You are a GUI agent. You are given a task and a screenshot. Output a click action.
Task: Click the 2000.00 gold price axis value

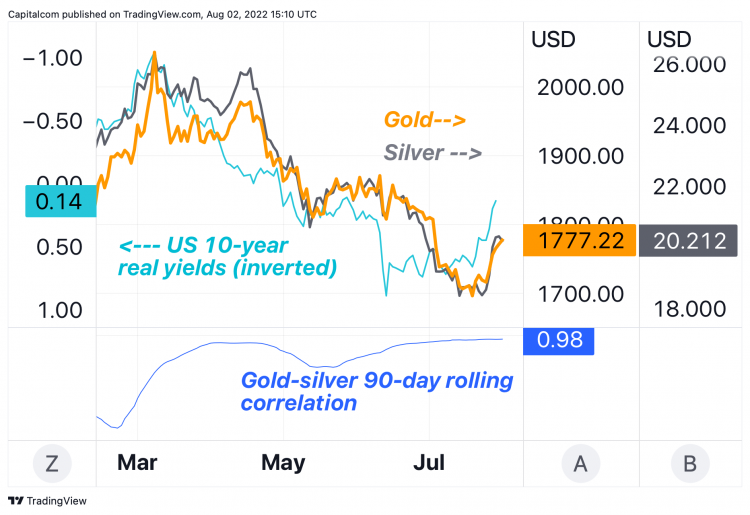click(580, 88)
